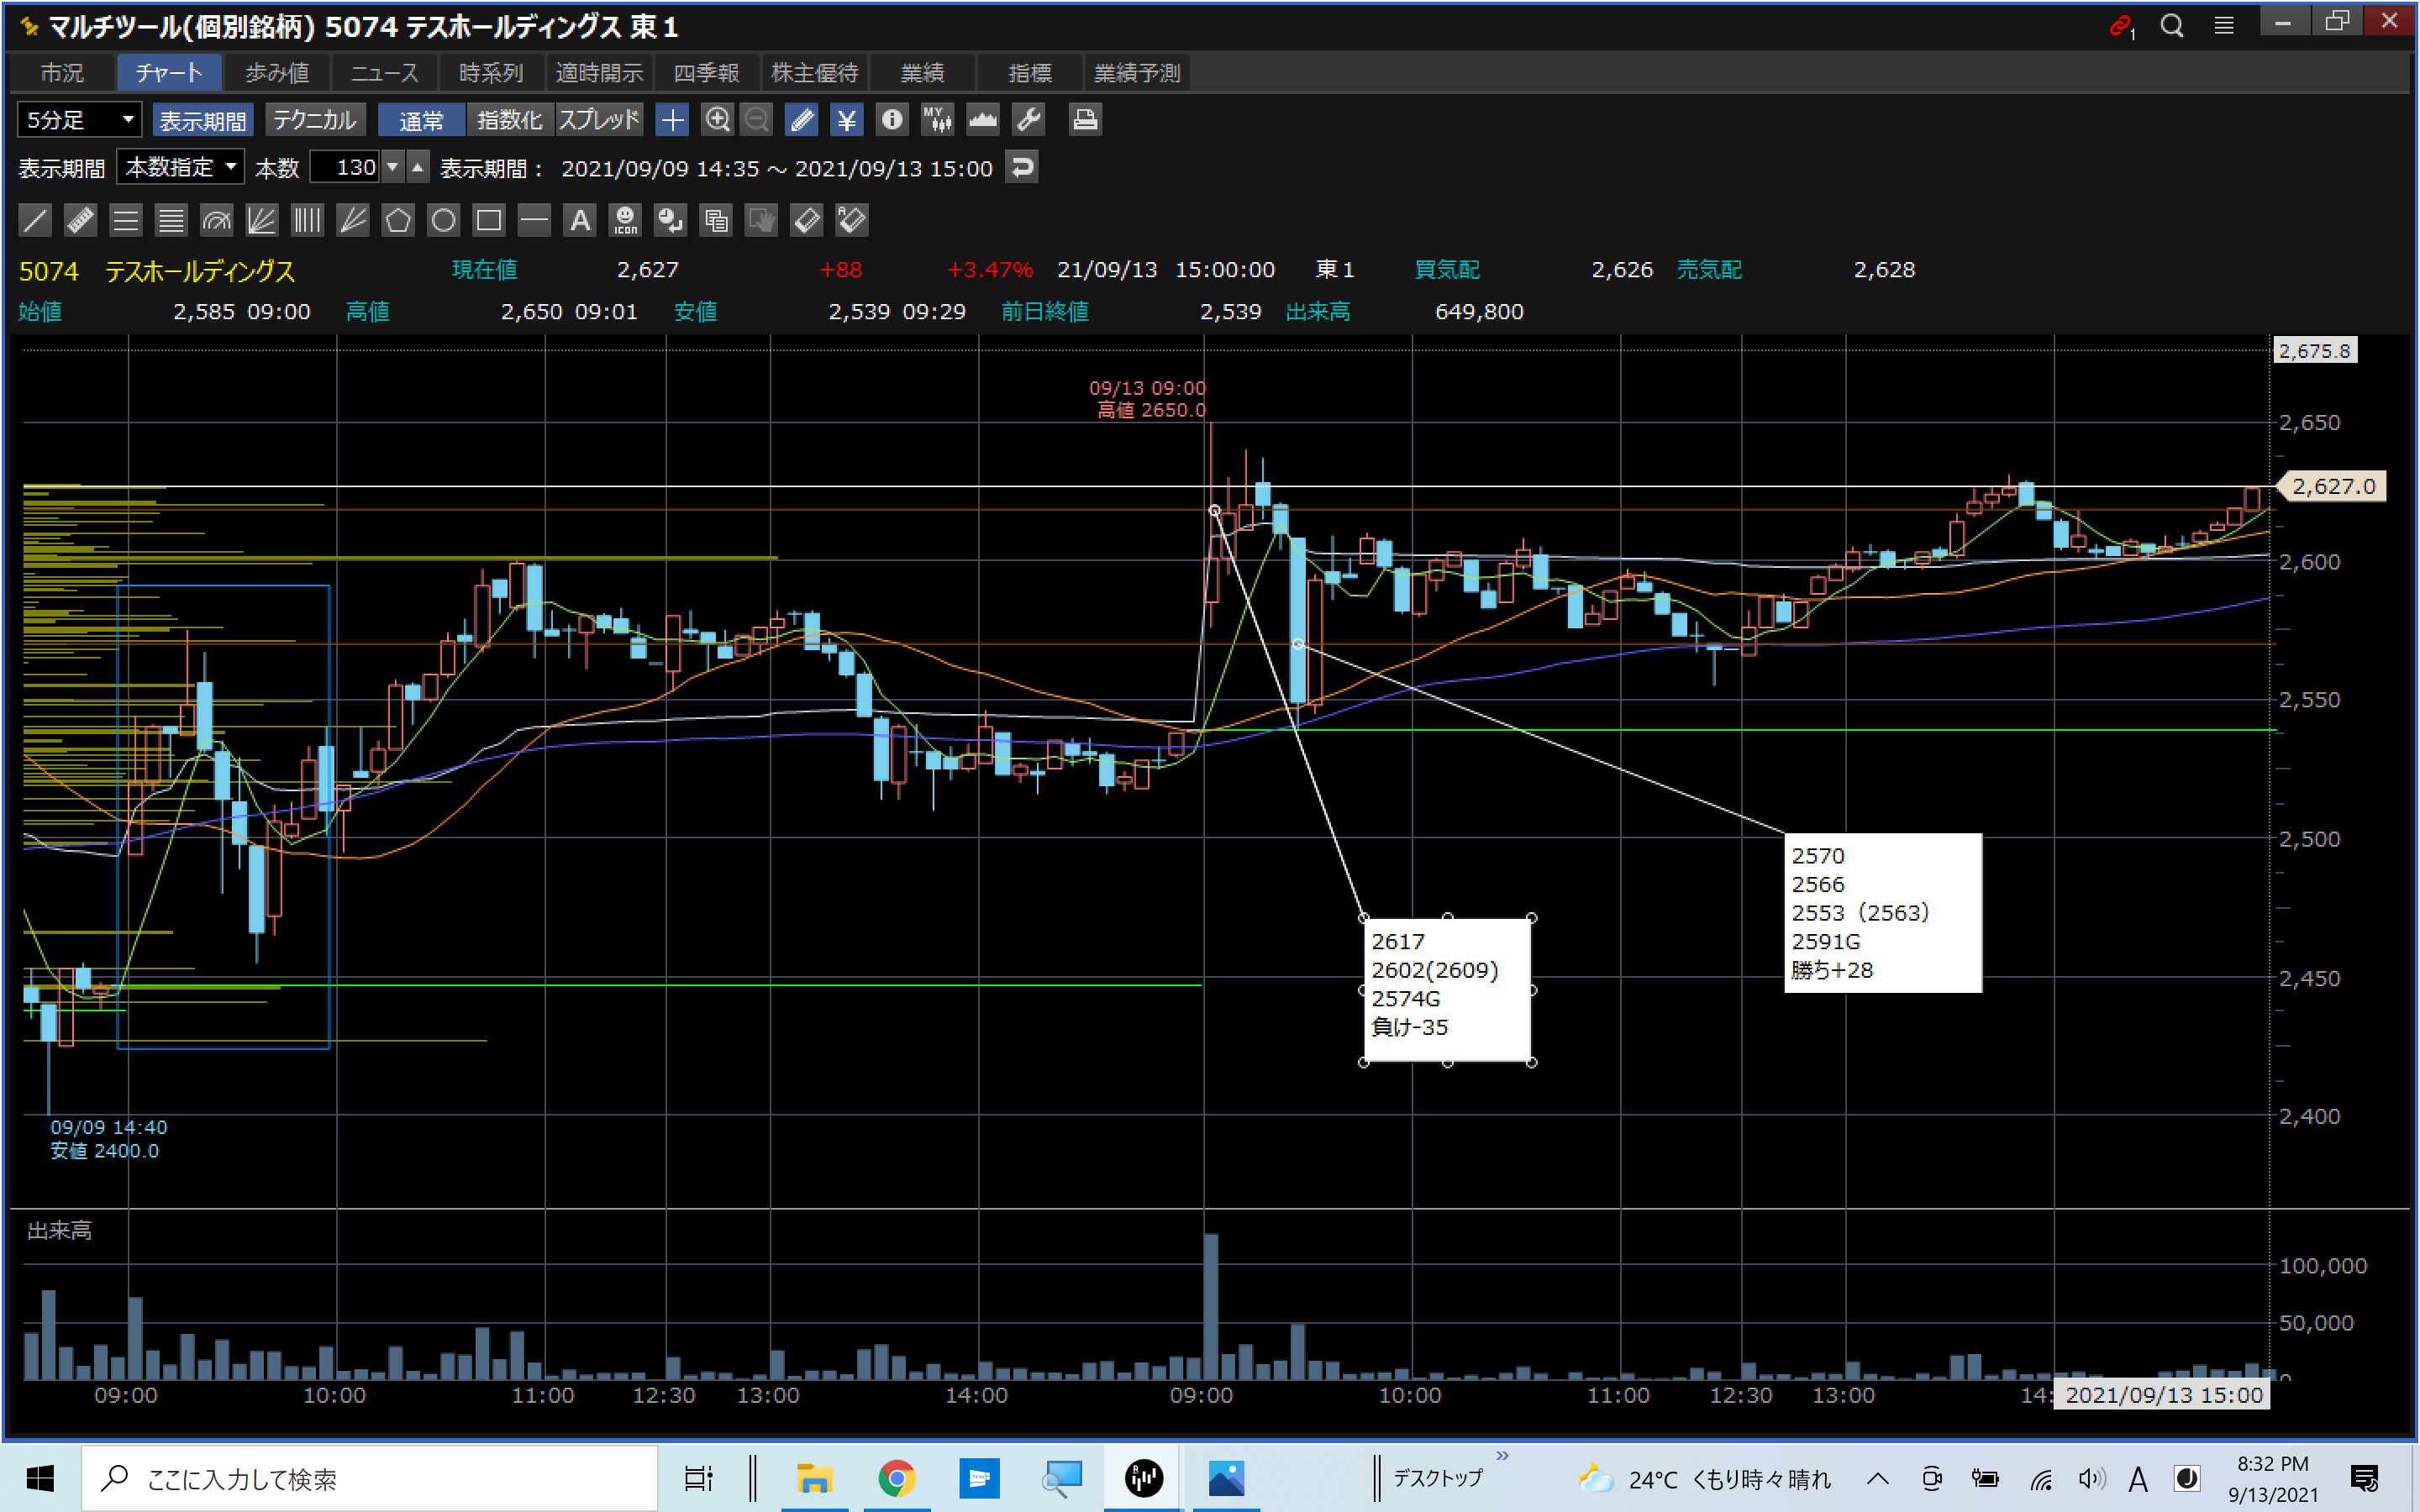Select the ellipse drawing tool
2420x1512 pixels.
443,220
